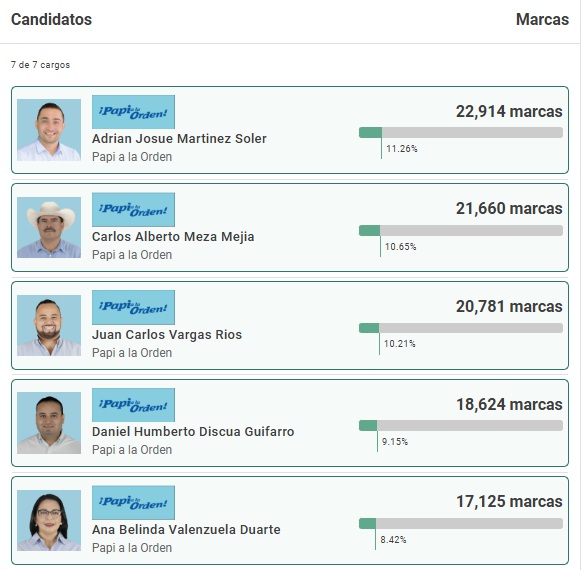Click Papi a la Orden logo above Carlos Alberto
Screen dimensions: 581x570
coord(133,209)
